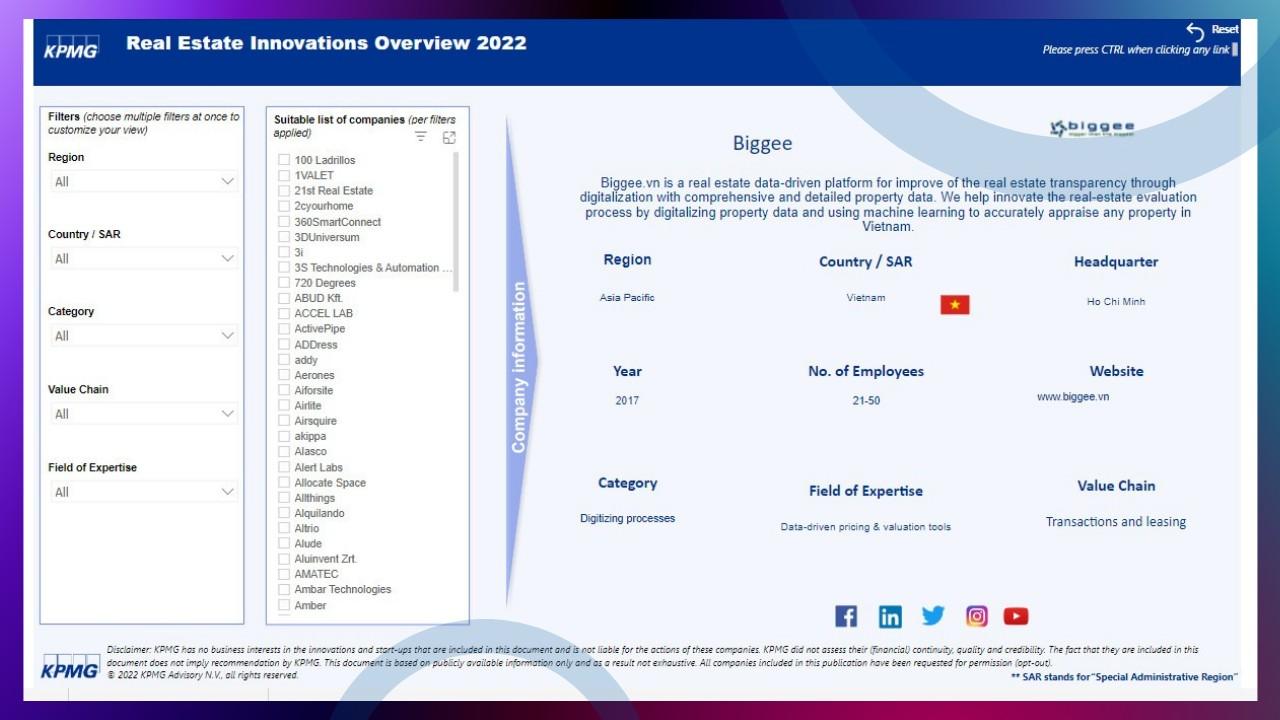Open the Field of Expertise filter dropdown

[x=144, y=492]
